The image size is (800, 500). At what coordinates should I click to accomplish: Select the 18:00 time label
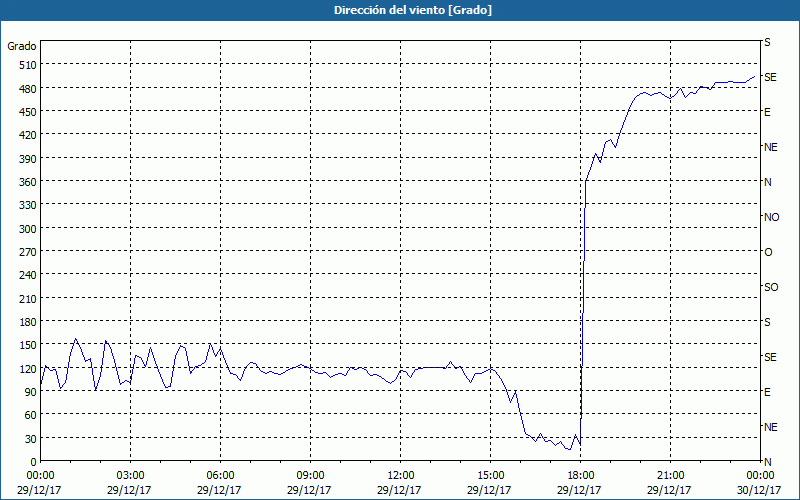[x=580, y=476]
